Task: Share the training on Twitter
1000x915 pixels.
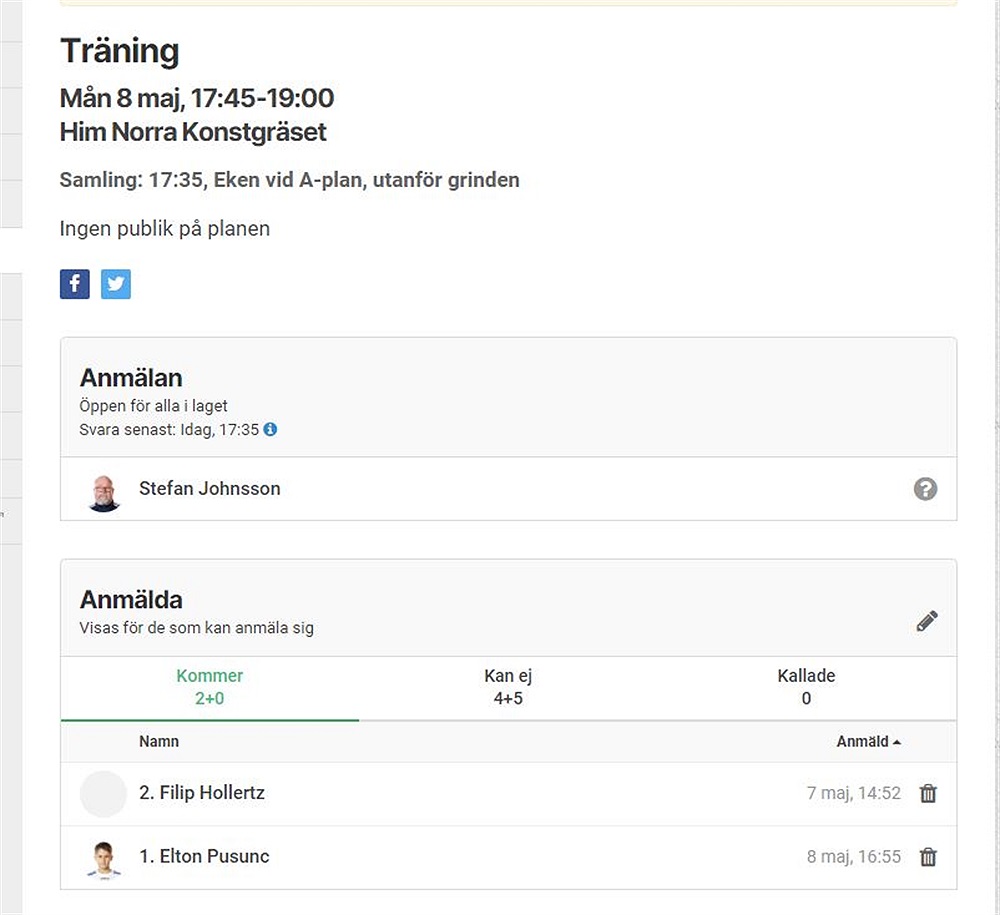Action: coord(115,284)
